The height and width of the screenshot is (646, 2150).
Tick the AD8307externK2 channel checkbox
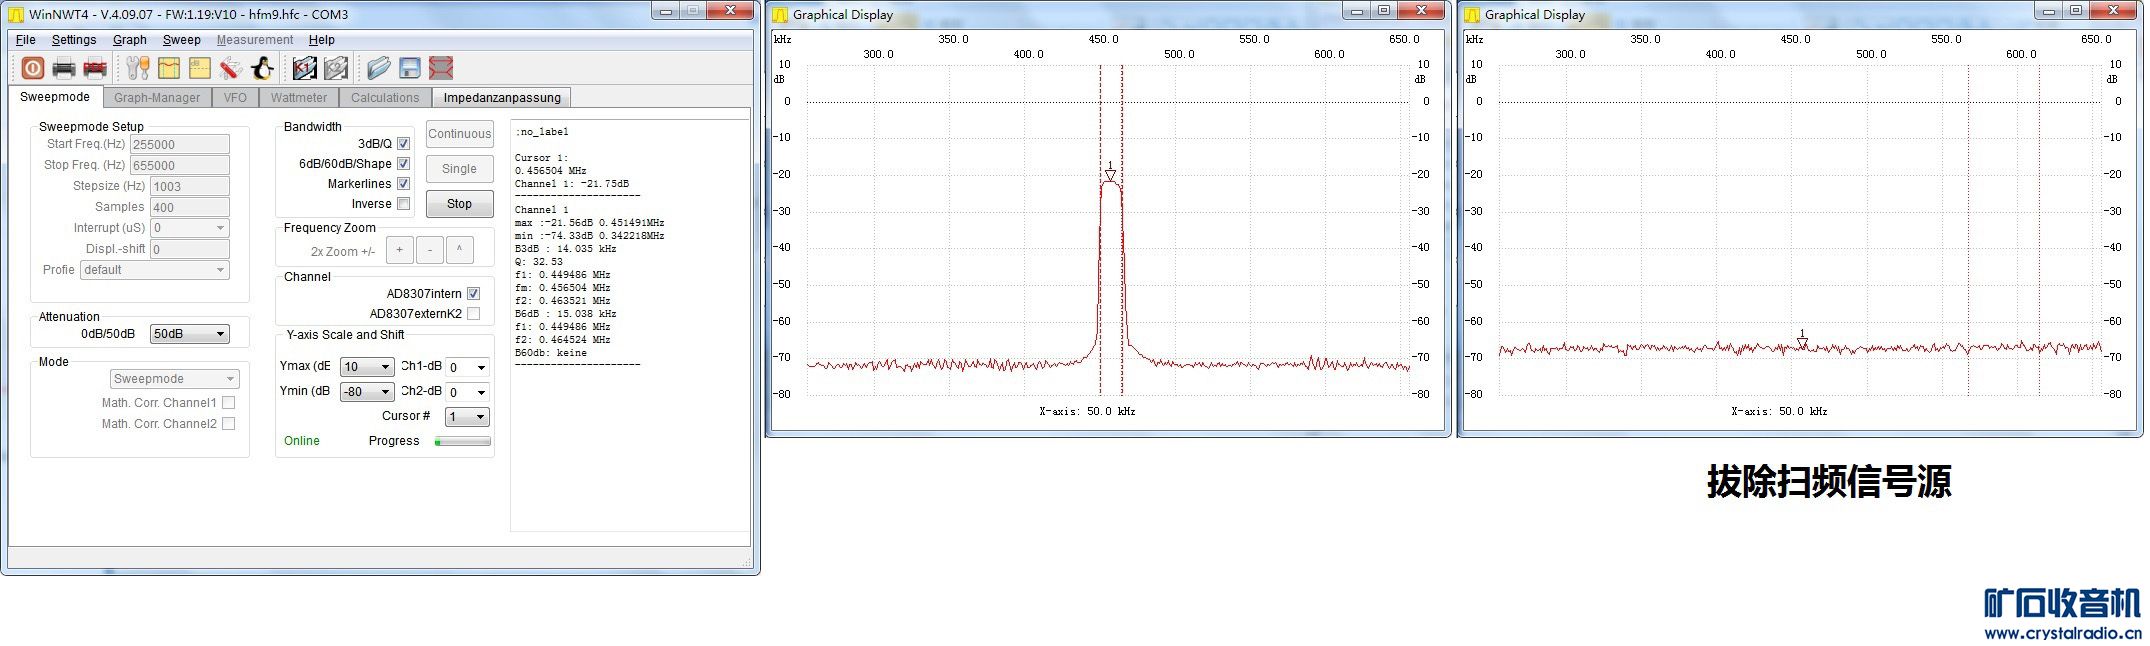coord(474,314)
